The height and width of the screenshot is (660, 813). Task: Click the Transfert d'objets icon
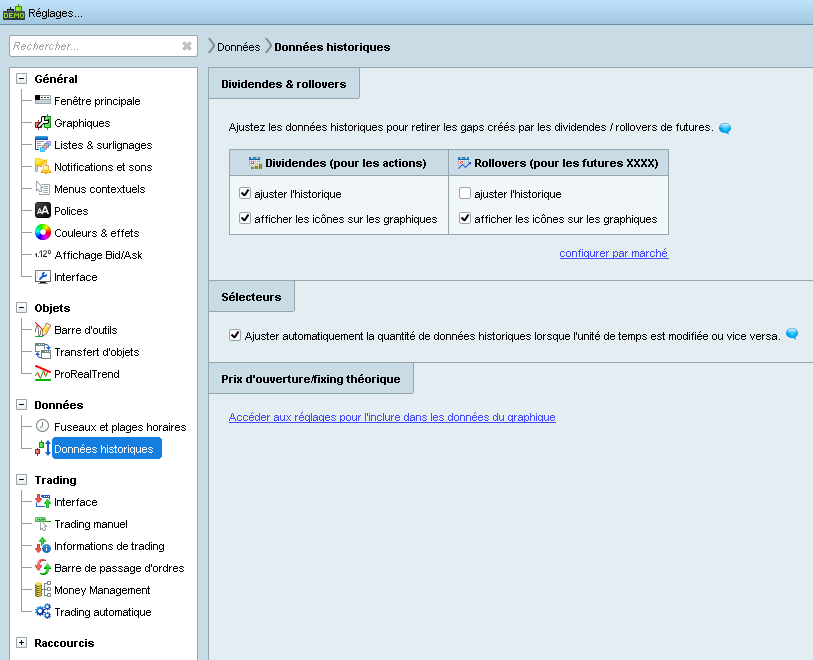click(43, 352)
